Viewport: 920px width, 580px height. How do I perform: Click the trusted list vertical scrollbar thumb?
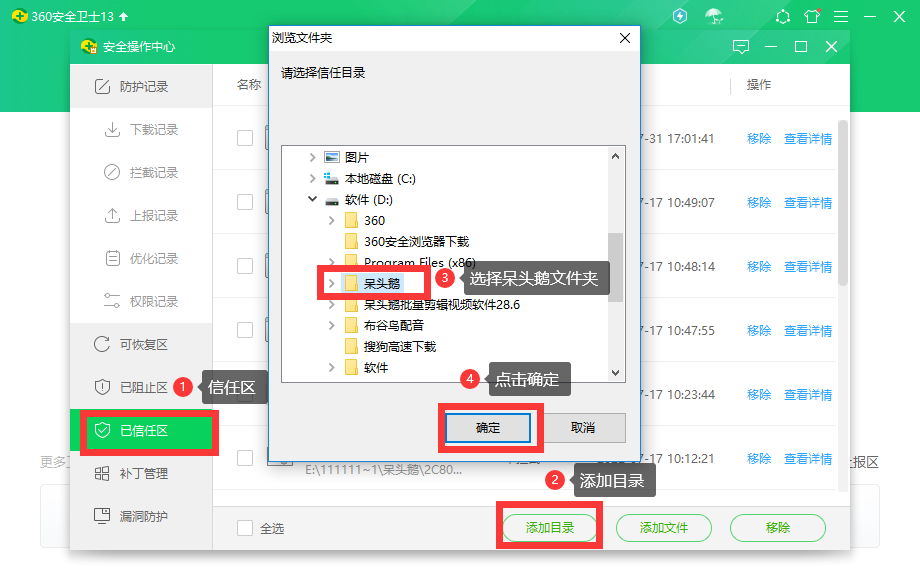pos(843,203)
